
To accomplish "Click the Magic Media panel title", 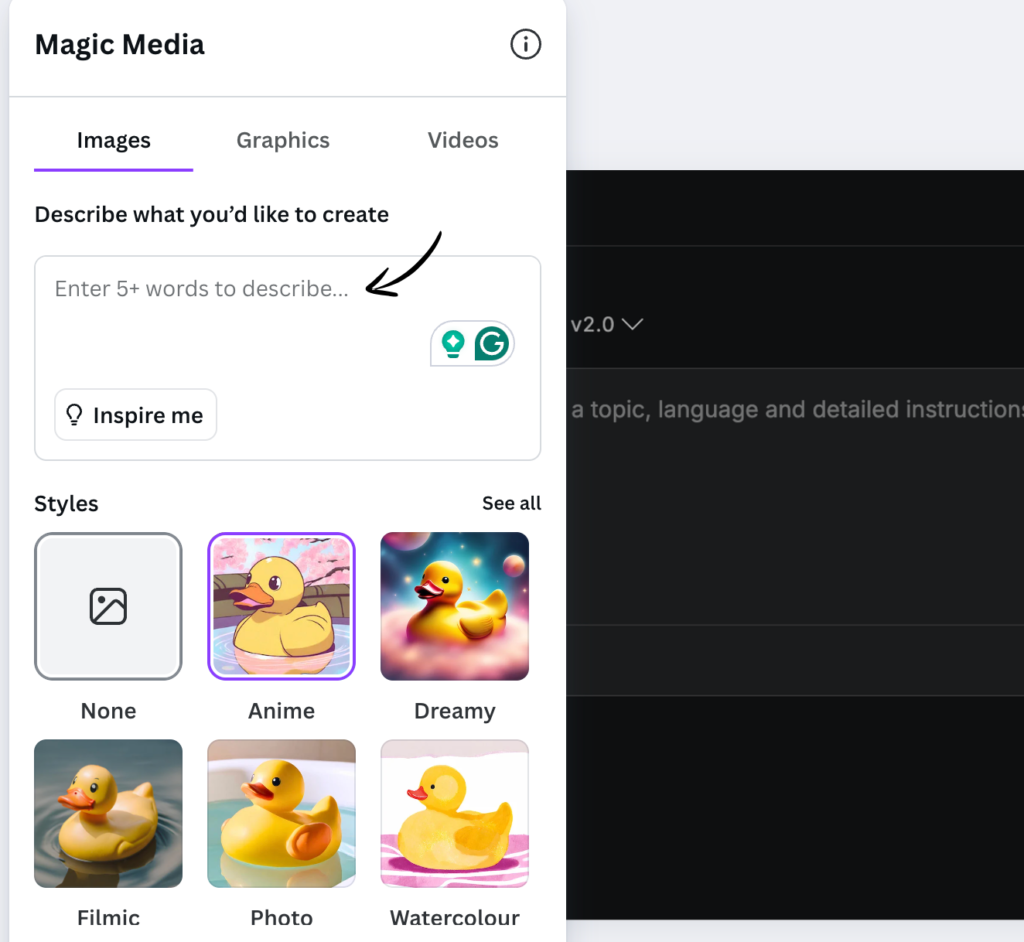I will click(x=120, y=45).
